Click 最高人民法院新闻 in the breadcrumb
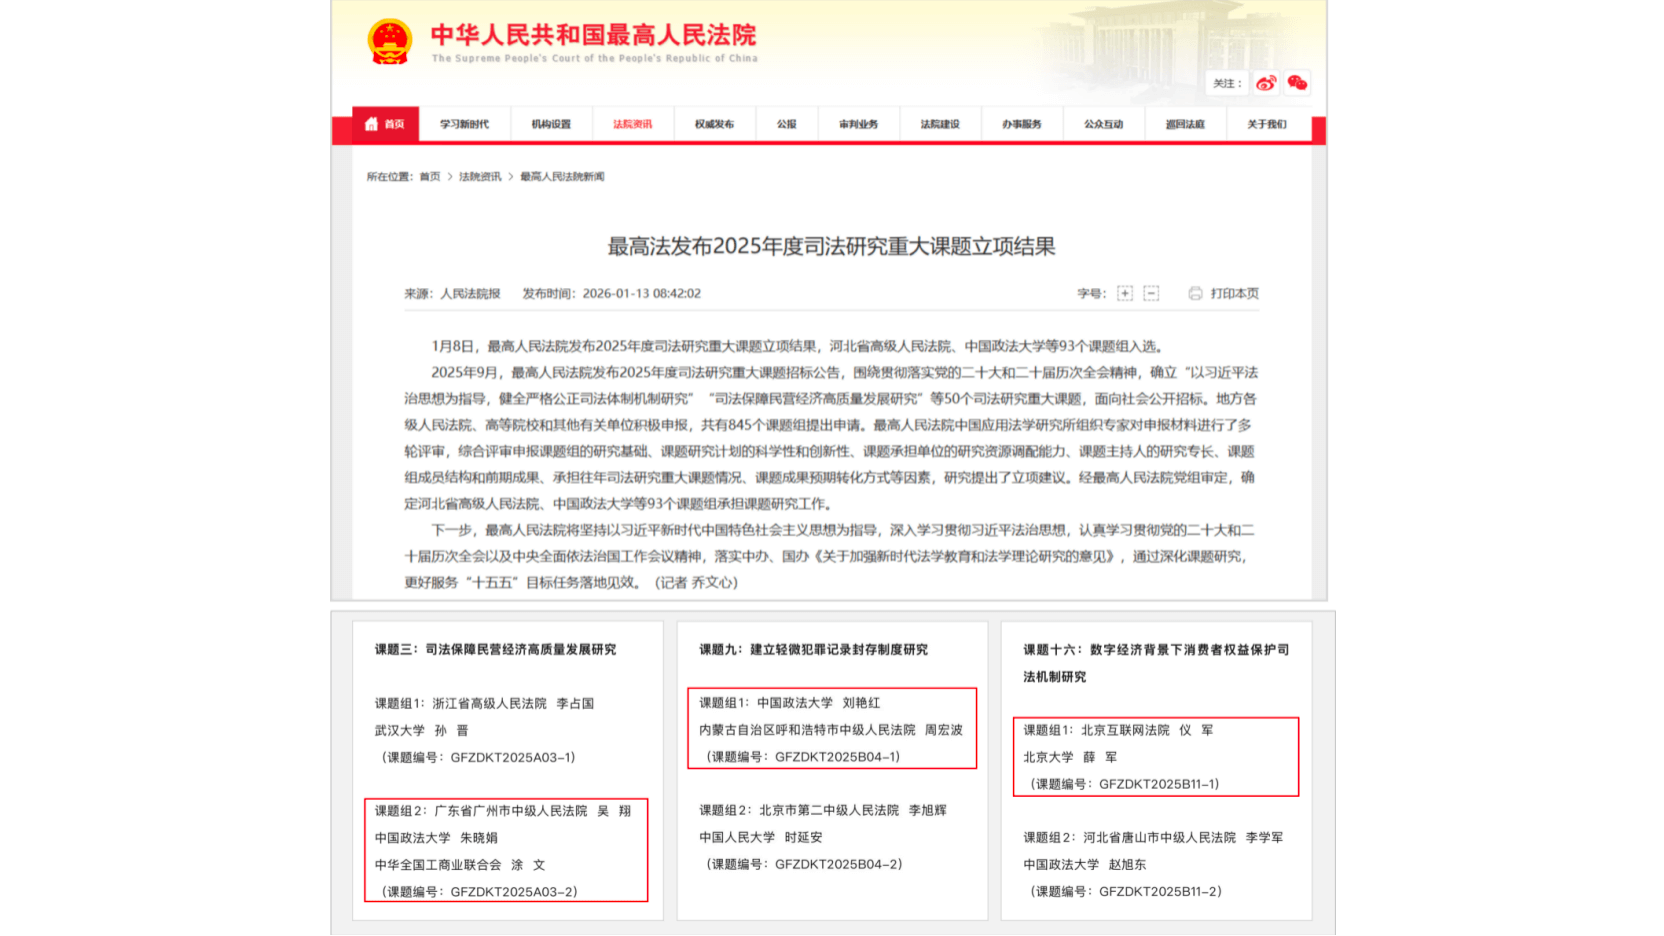This screenshot has width=1664, height=936. [564, 176]
